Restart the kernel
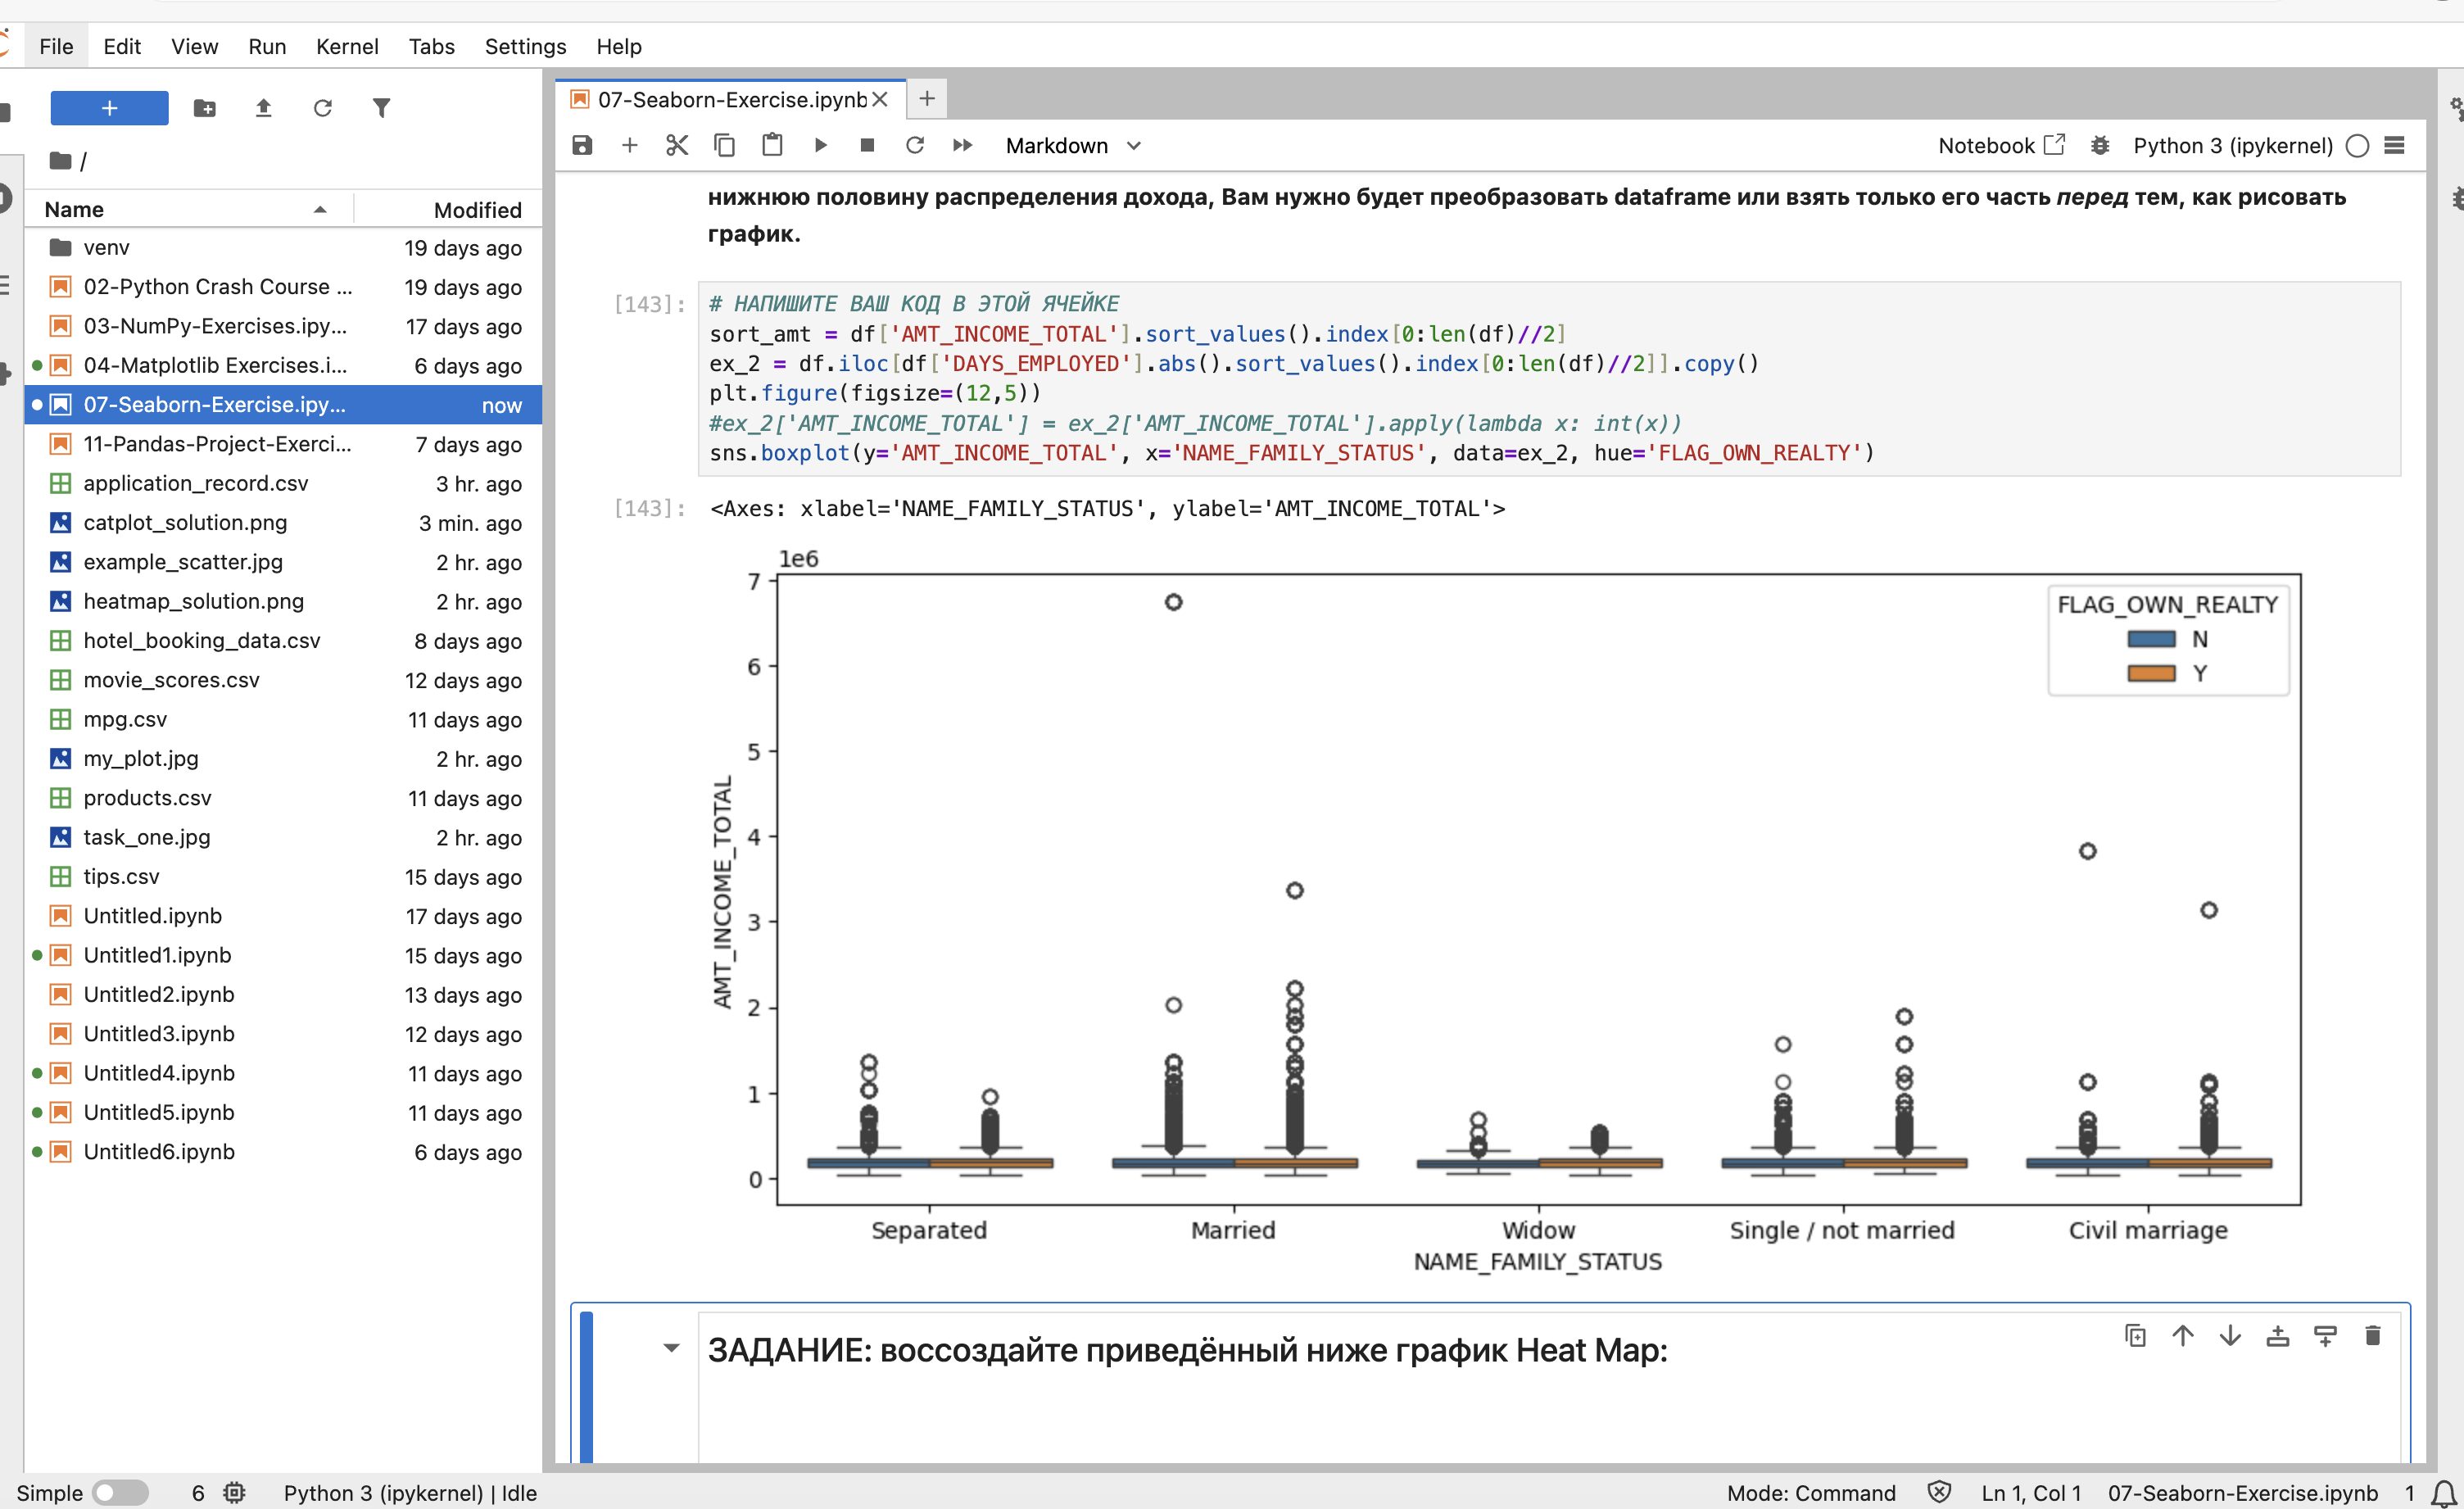The width and height of the screenshot is (2464, 1509). tap(915, 146)
